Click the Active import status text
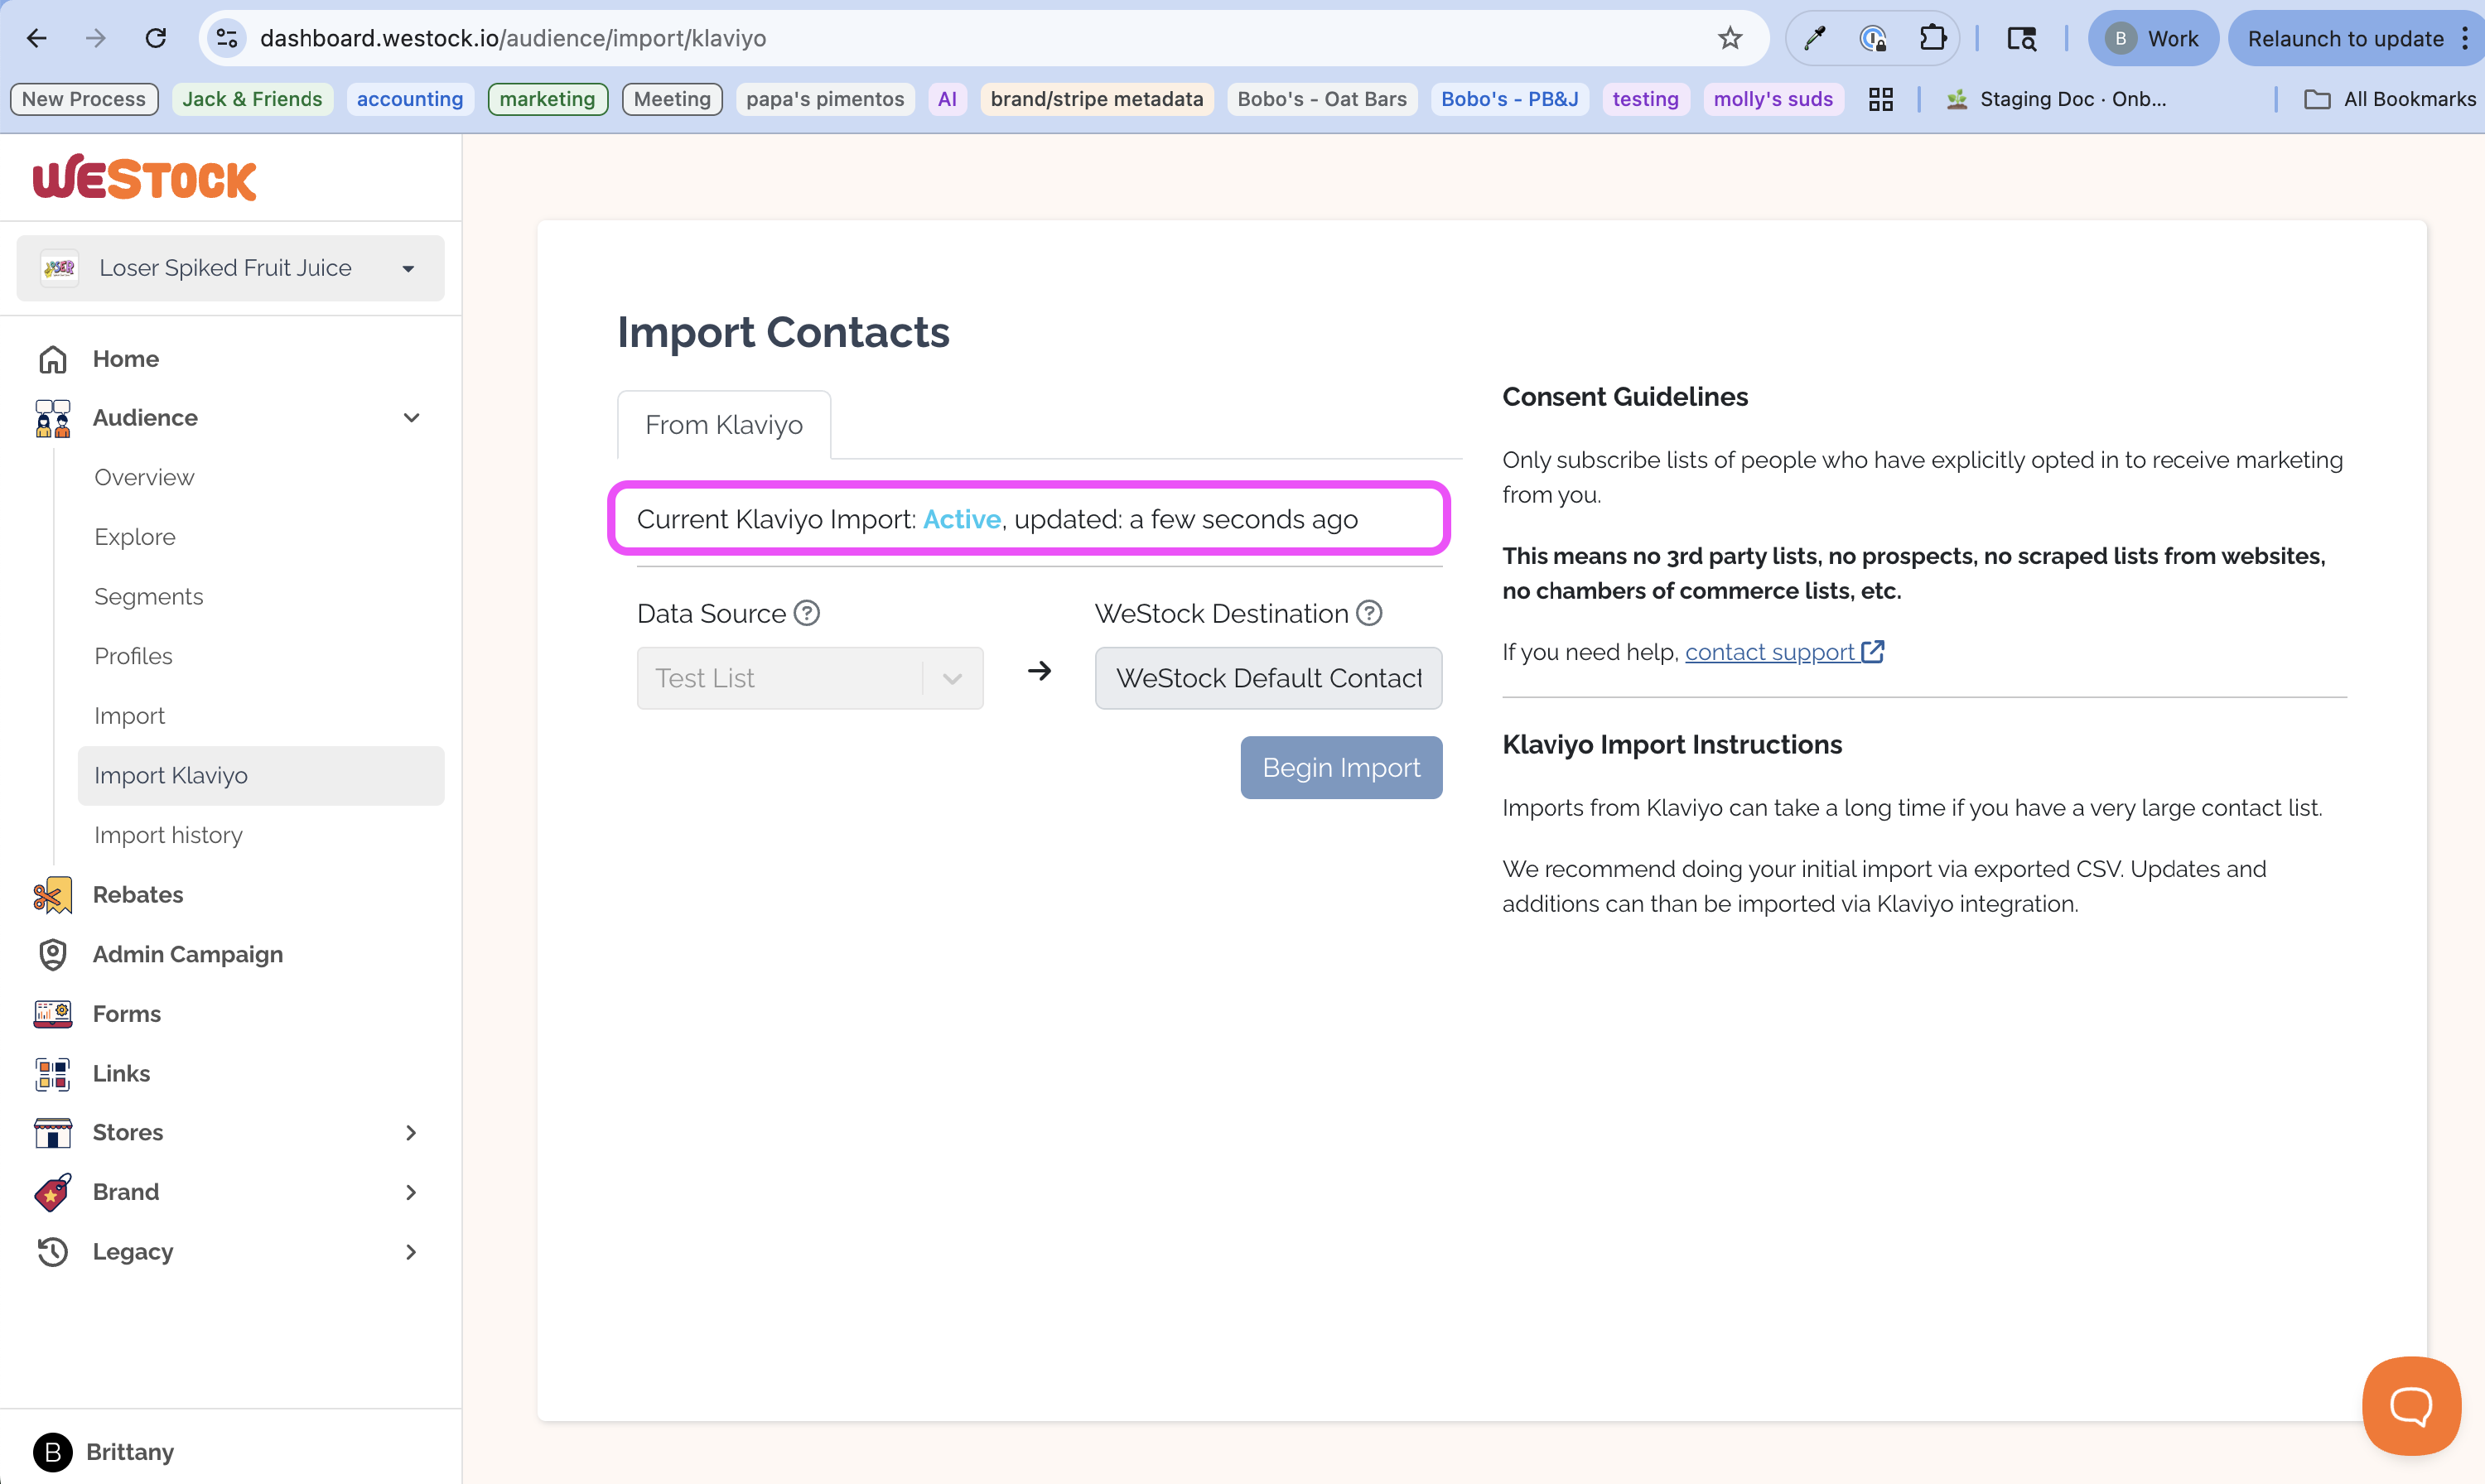Viewport: 2485px width, 1484px height. click(962, 519)
